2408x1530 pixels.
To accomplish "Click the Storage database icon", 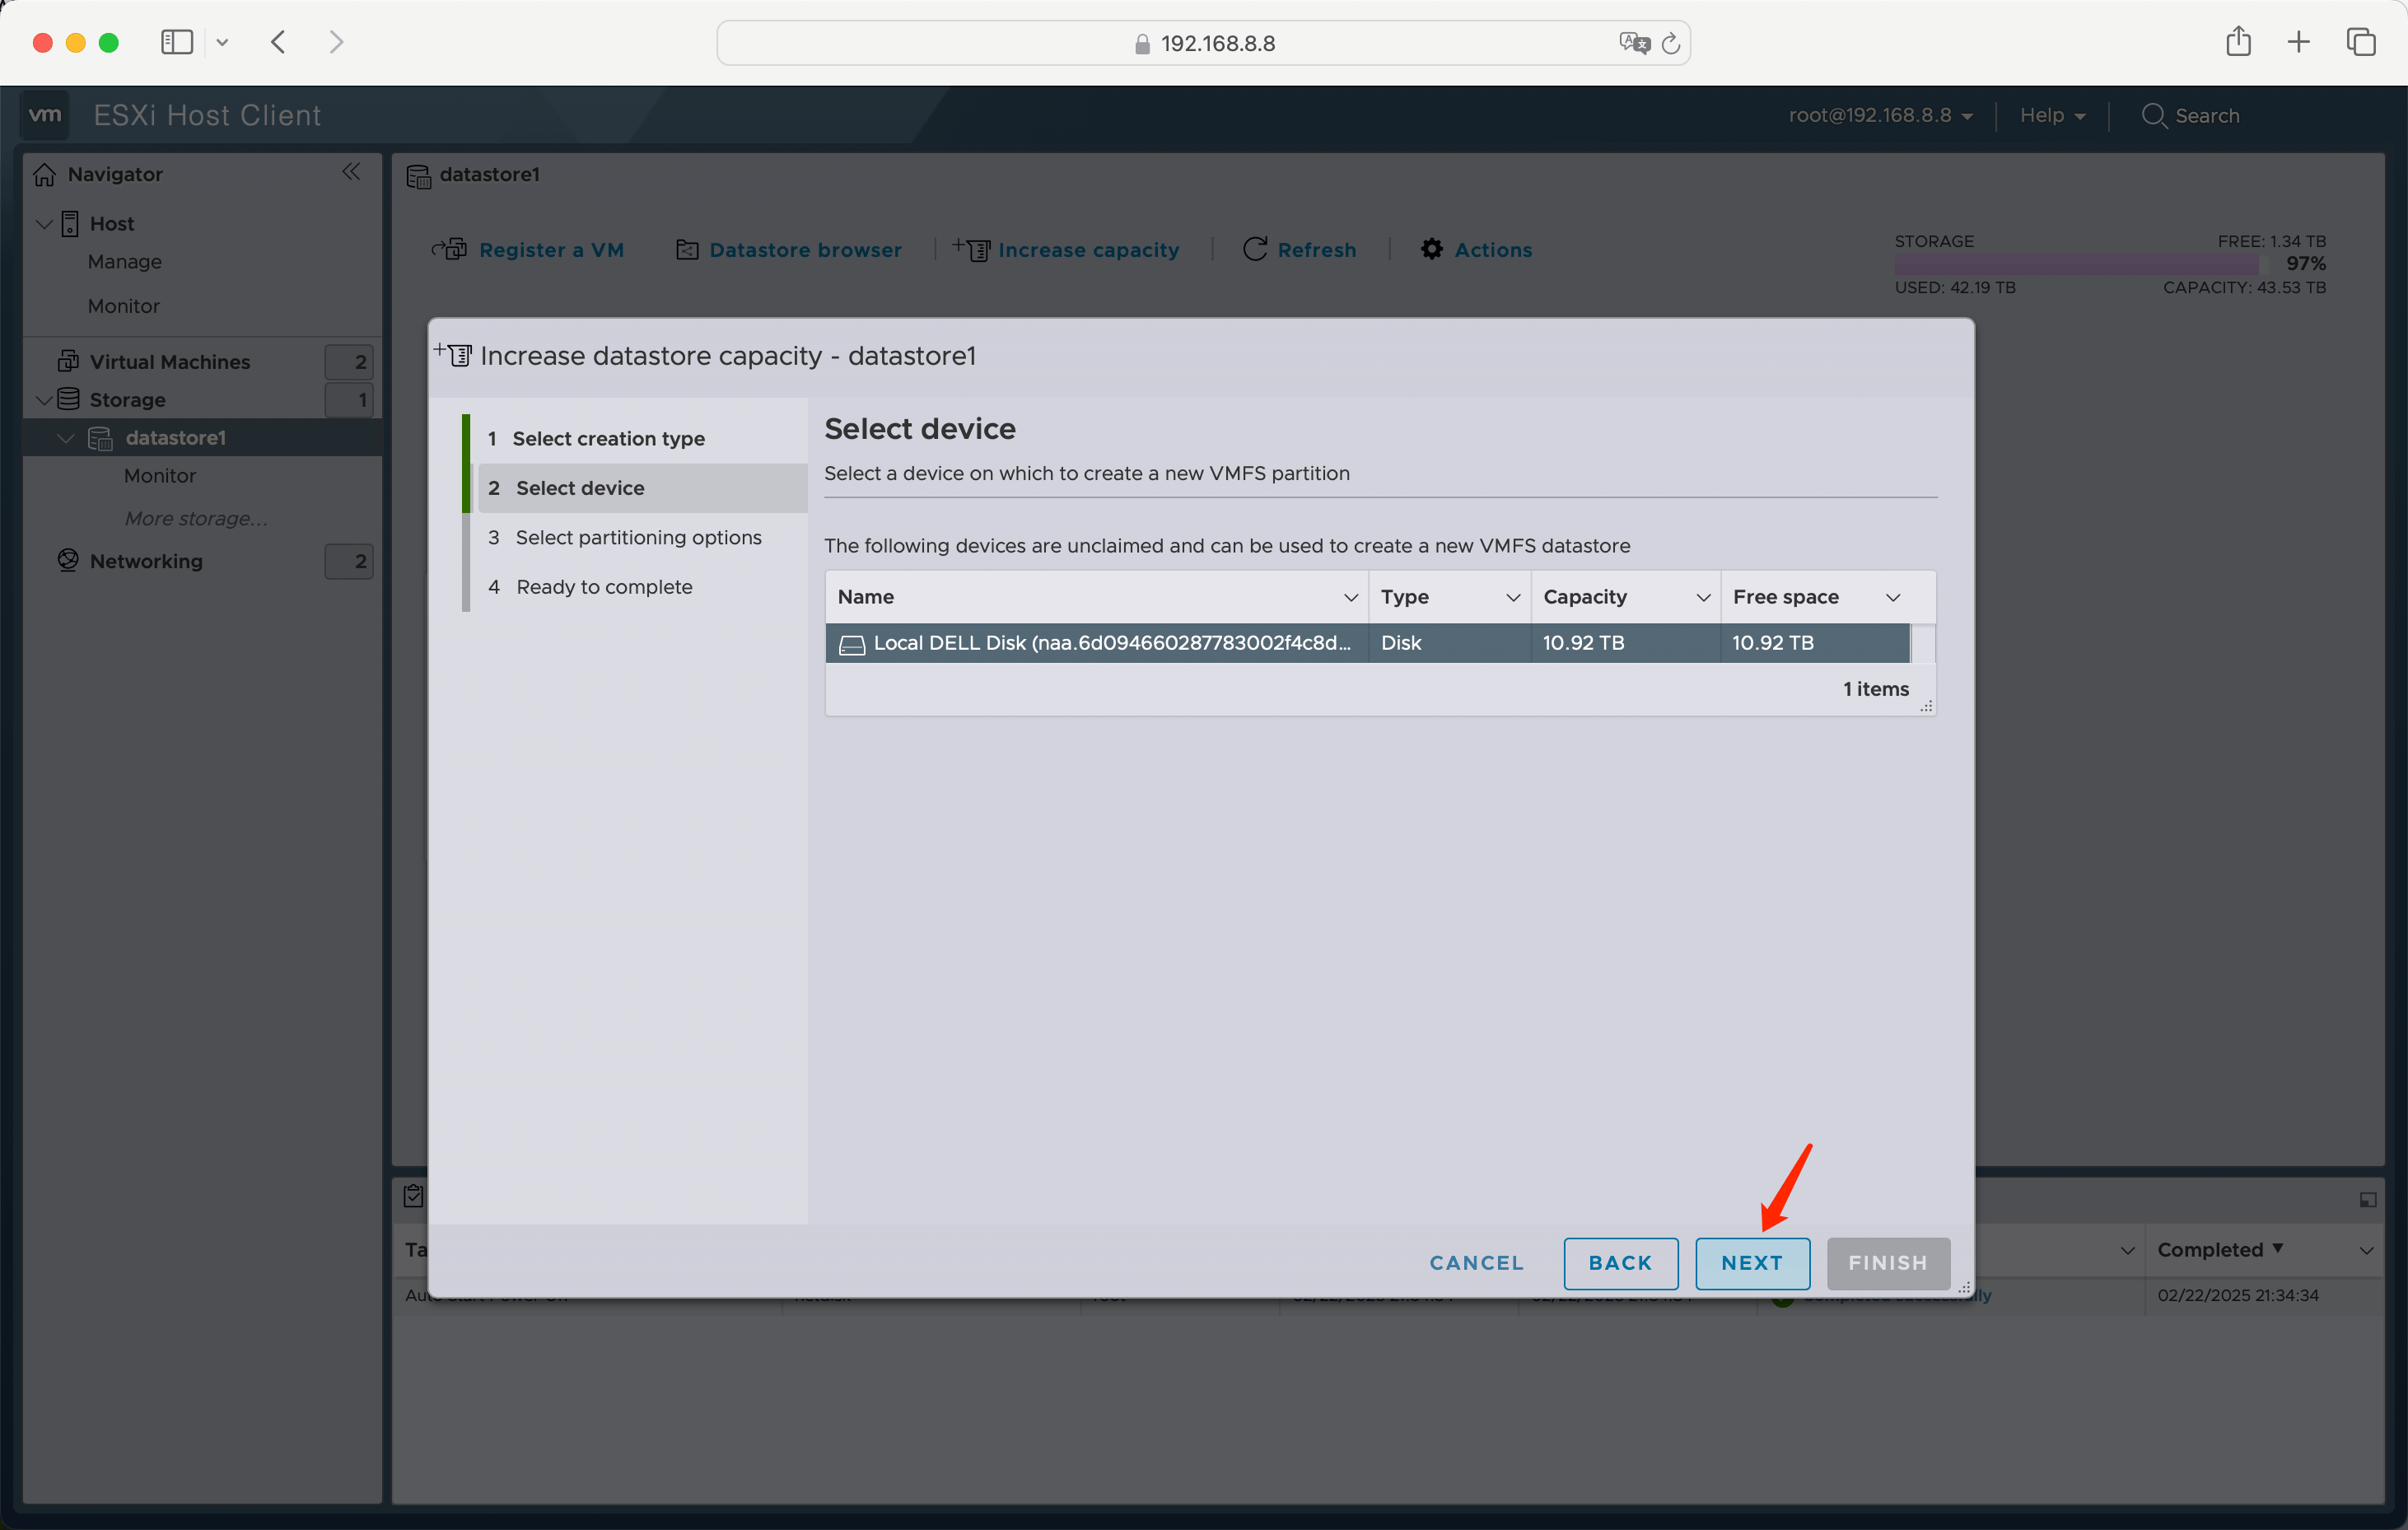I will click(68, 399).
